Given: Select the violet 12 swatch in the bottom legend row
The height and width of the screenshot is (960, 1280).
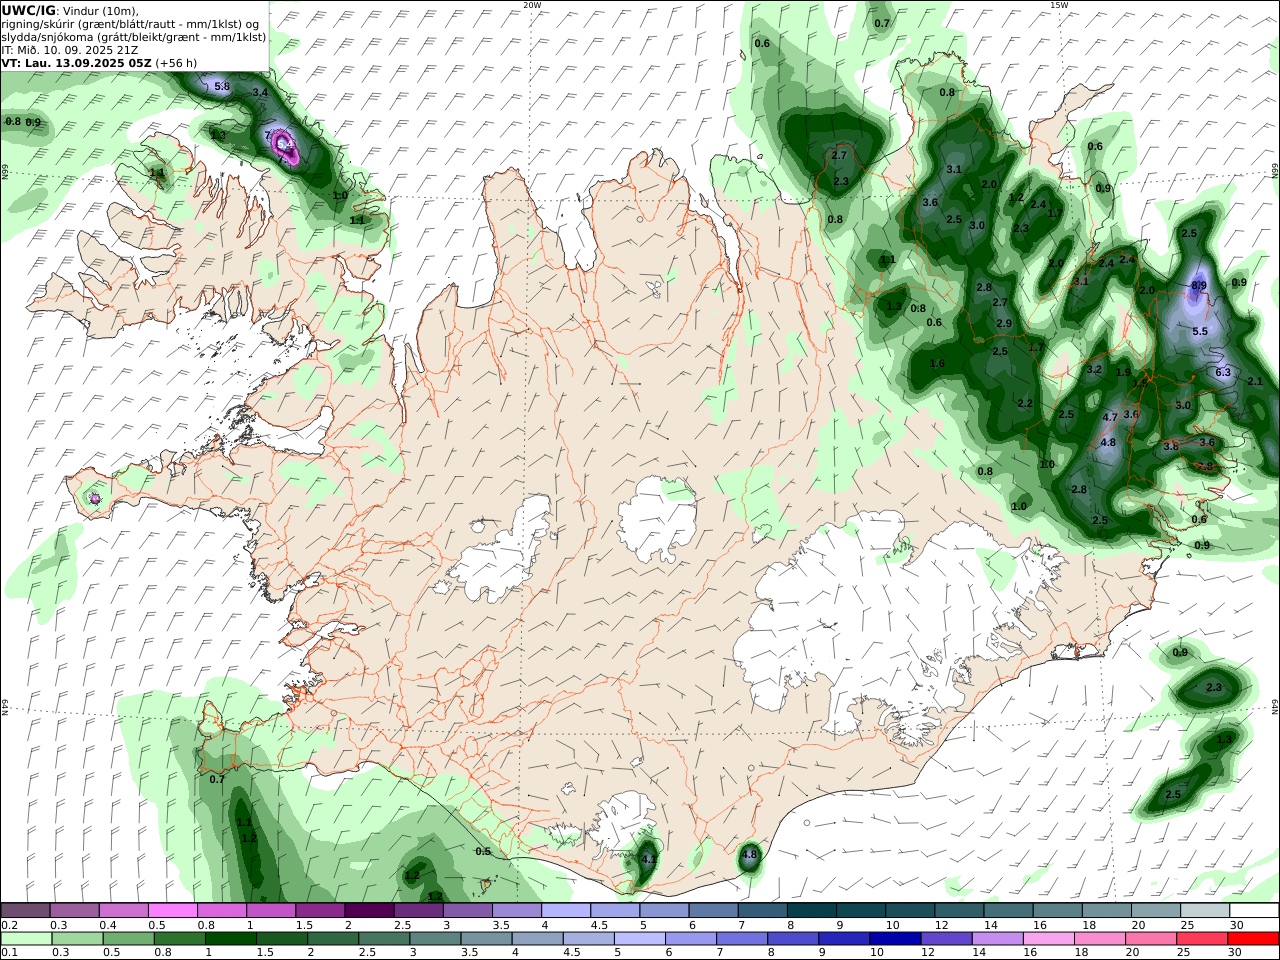Looking at the screenshot, I should [945, 939].
